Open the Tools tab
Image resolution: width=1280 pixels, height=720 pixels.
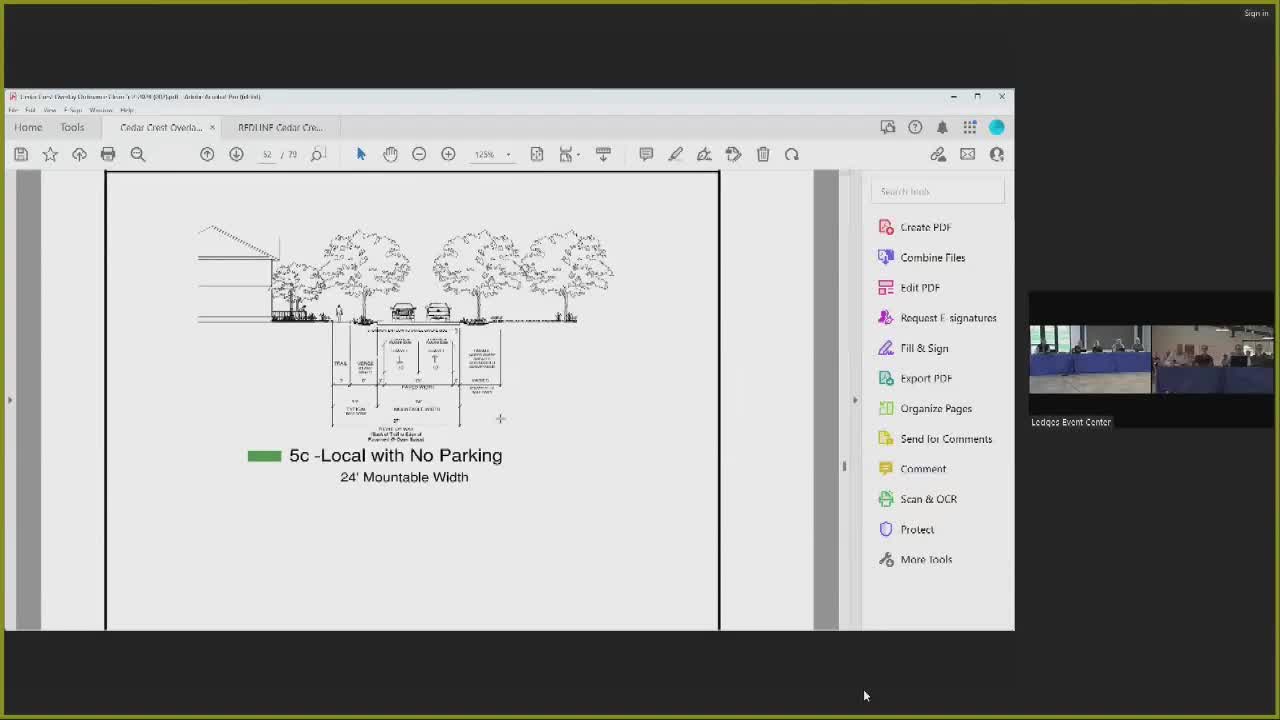(x=72, y=127)
